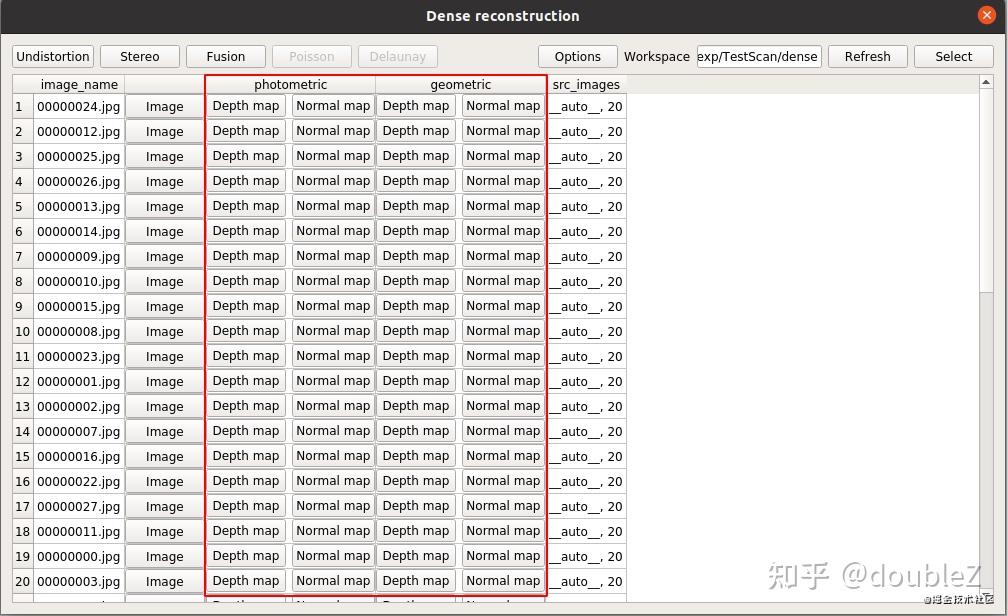Start the Stereo reconstruction
The image size is (1007, 616).
click(x=139, y=56)
